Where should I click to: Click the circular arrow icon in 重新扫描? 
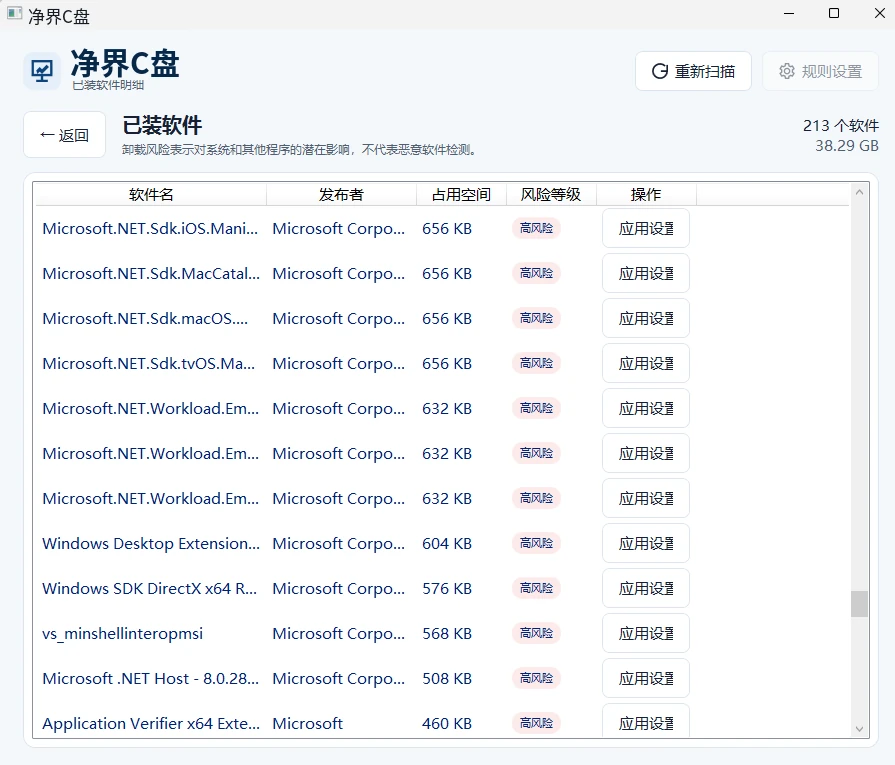point(660,71)
